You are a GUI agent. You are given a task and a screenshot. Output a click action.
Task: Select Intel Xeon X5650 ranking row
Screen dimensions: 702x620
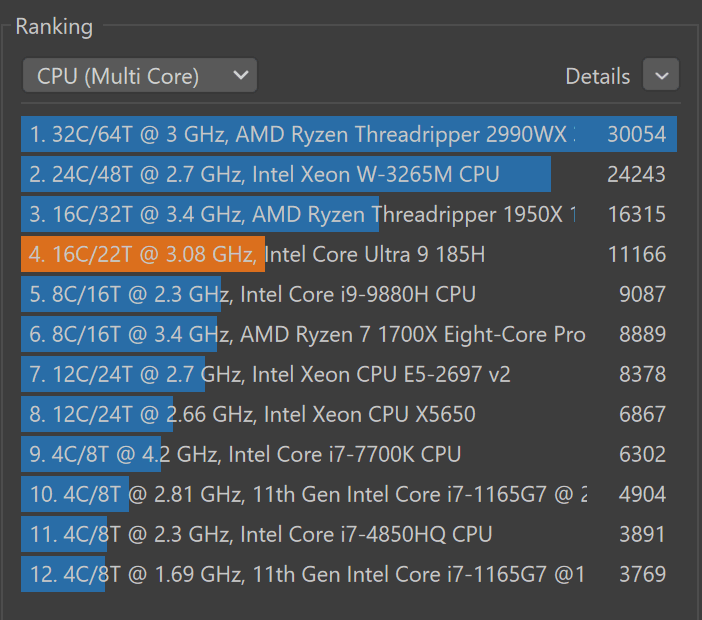(x=349, y=414)
